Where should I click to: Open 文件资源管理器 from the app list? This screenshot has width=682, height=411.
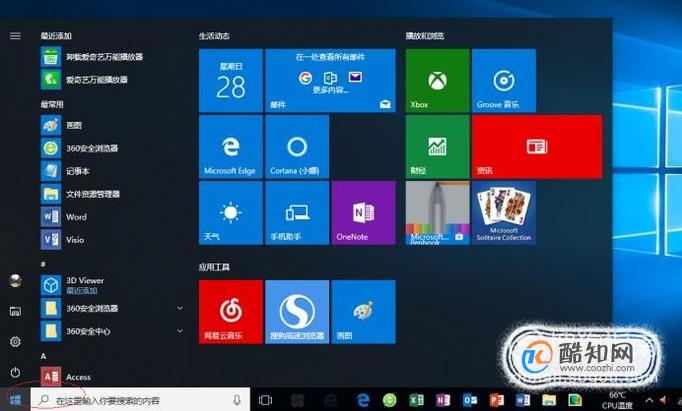80,194
